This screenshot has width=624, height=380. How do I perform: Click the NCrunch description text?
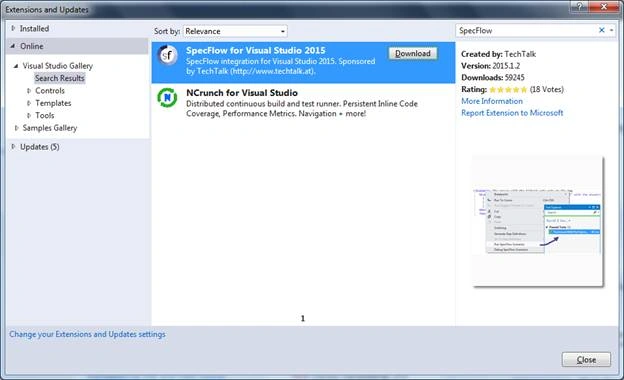pyautogui.click(x=302, y=109)
